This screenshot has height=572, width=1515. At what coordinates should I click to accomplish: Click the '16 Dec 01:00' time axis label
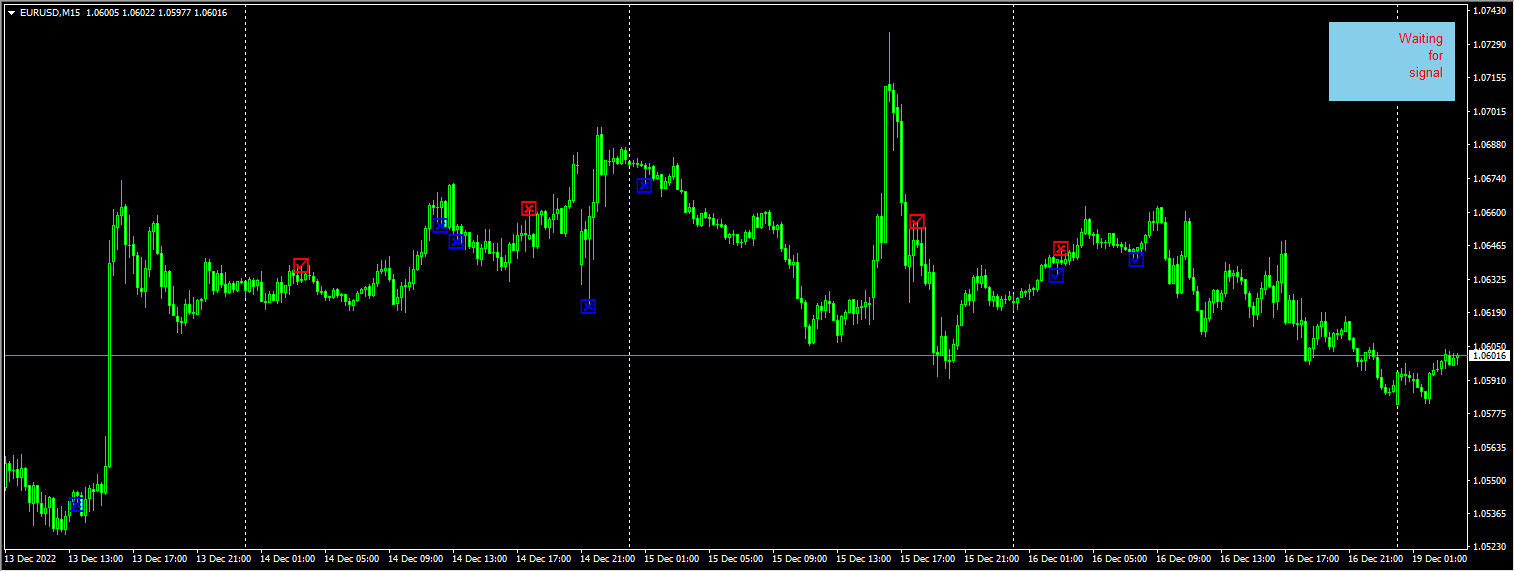1055,559
